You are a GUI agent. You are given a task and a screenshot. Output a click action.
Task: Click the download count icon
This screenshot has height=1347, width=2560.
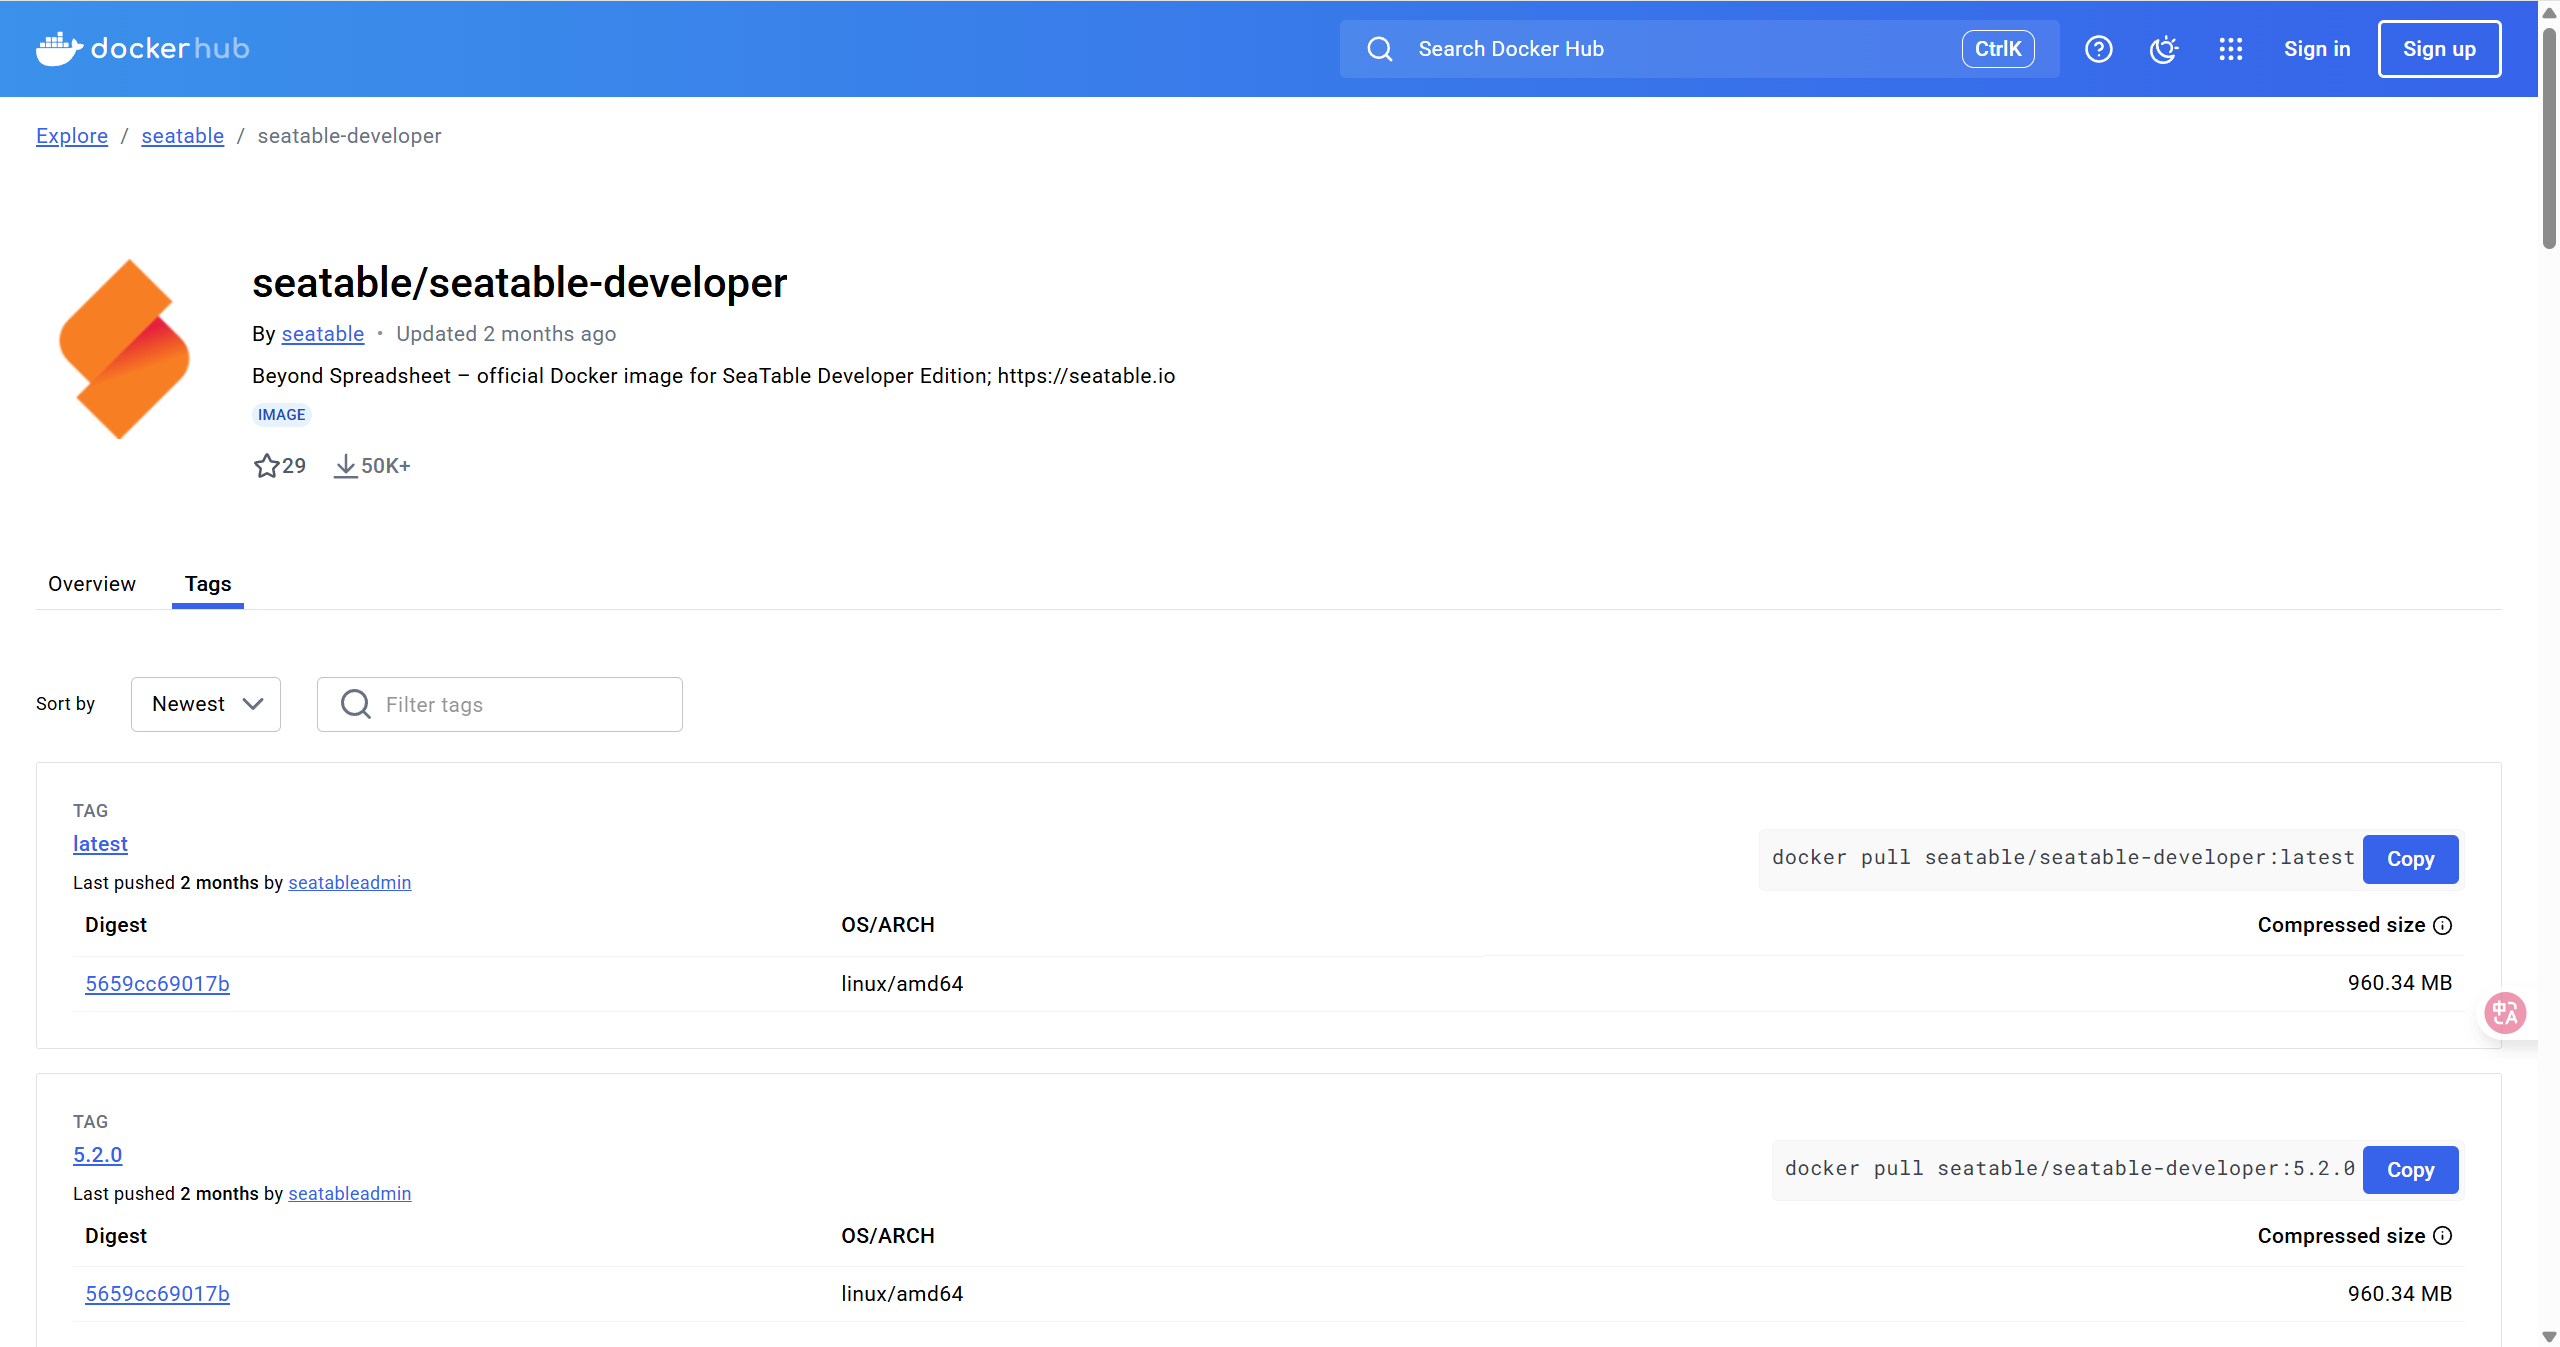pyautogui.click(x=345, y=466)
